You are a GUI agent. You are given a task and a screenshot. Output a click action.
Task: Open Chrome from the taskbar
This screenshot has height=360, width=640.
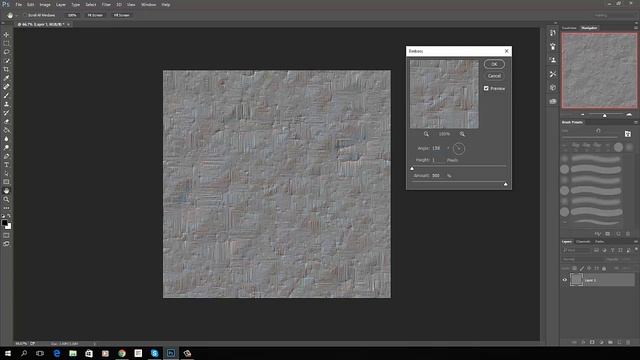[x=122, y=353]
